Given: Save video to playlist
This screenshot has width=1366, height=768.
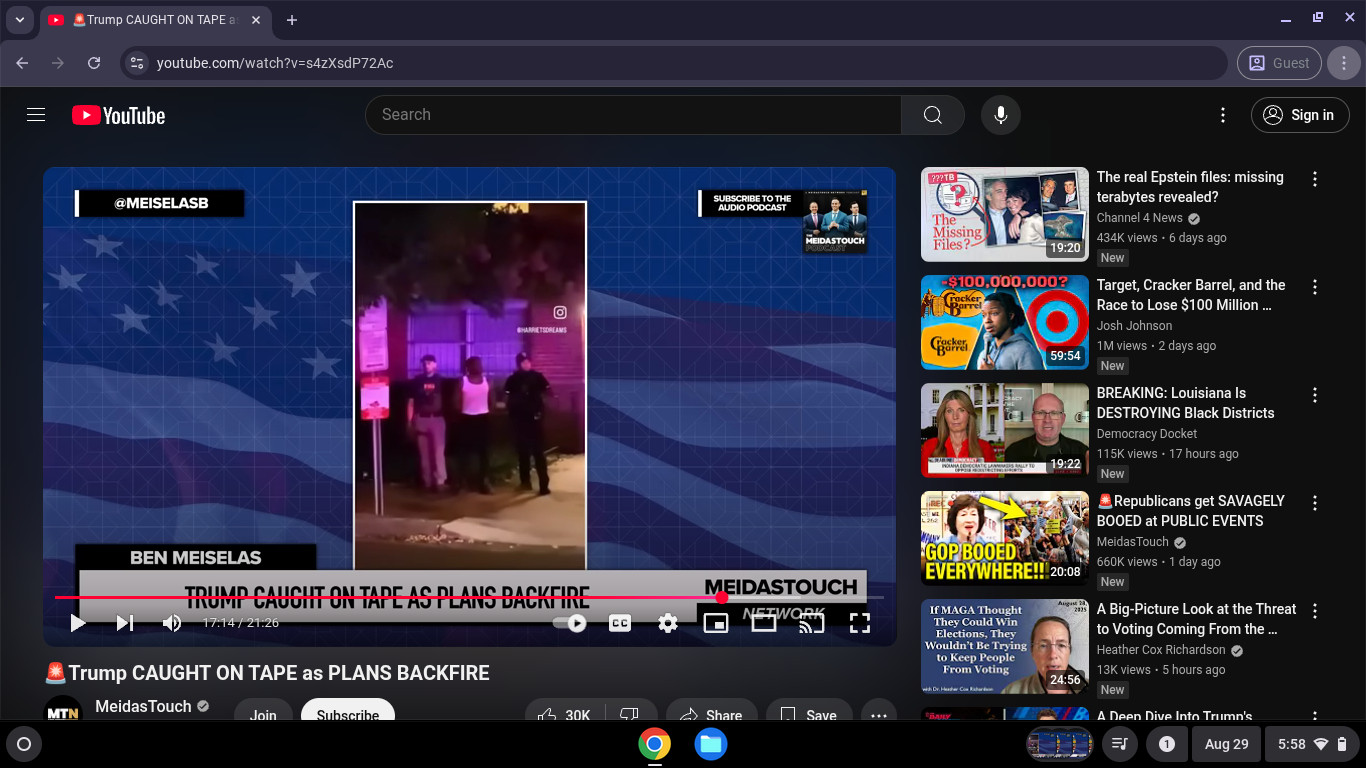Looking at the screenshot, I should [809, 715].
